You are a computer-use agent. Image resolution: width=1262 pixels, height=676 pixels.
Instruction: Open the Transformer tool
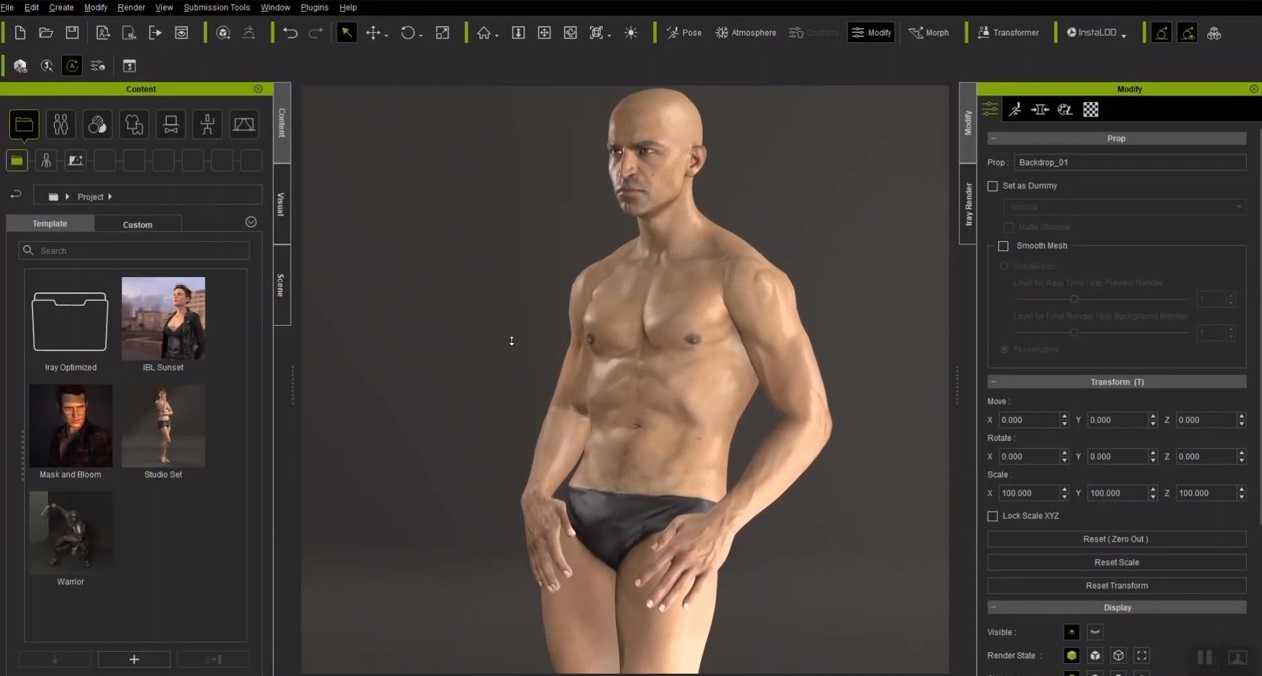click(x=1008, y=33)
